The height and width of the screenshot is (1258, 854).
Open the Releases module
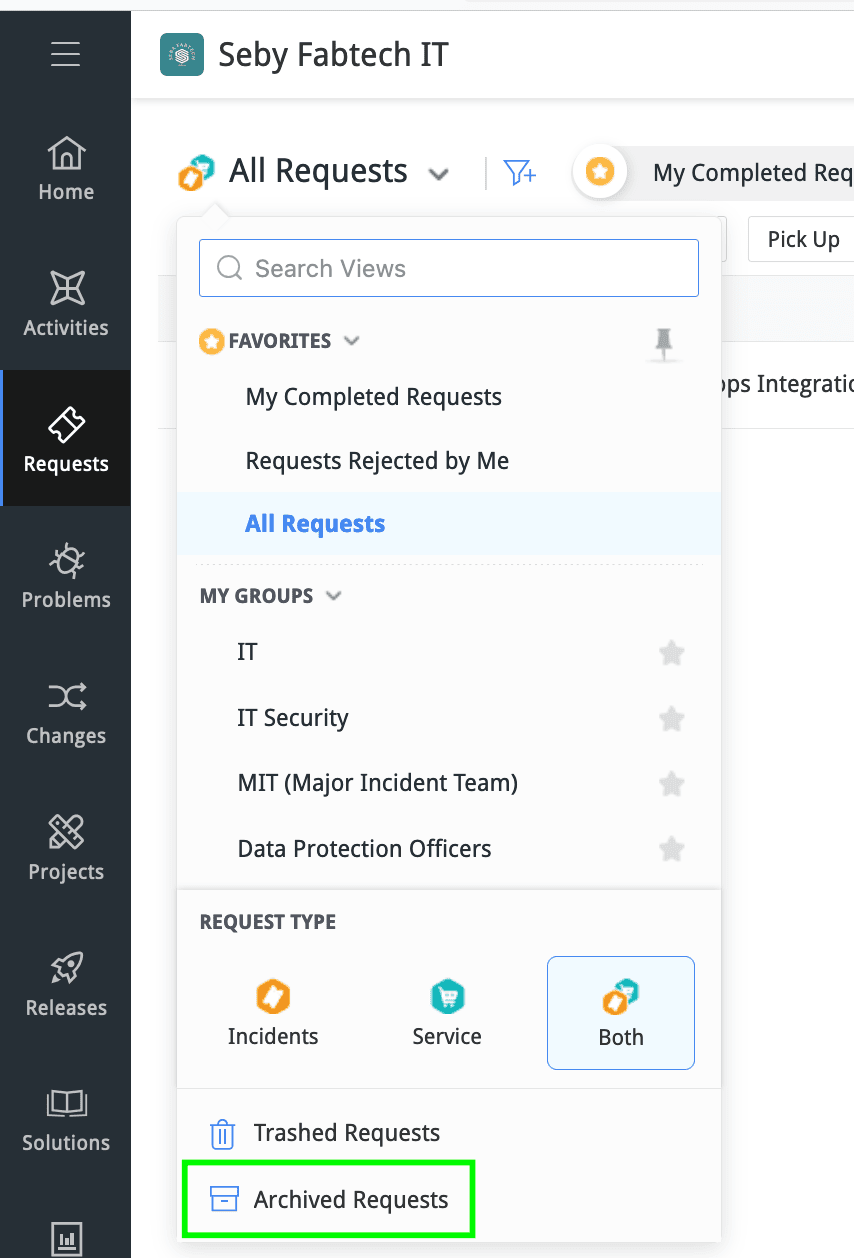pos(66,984)
